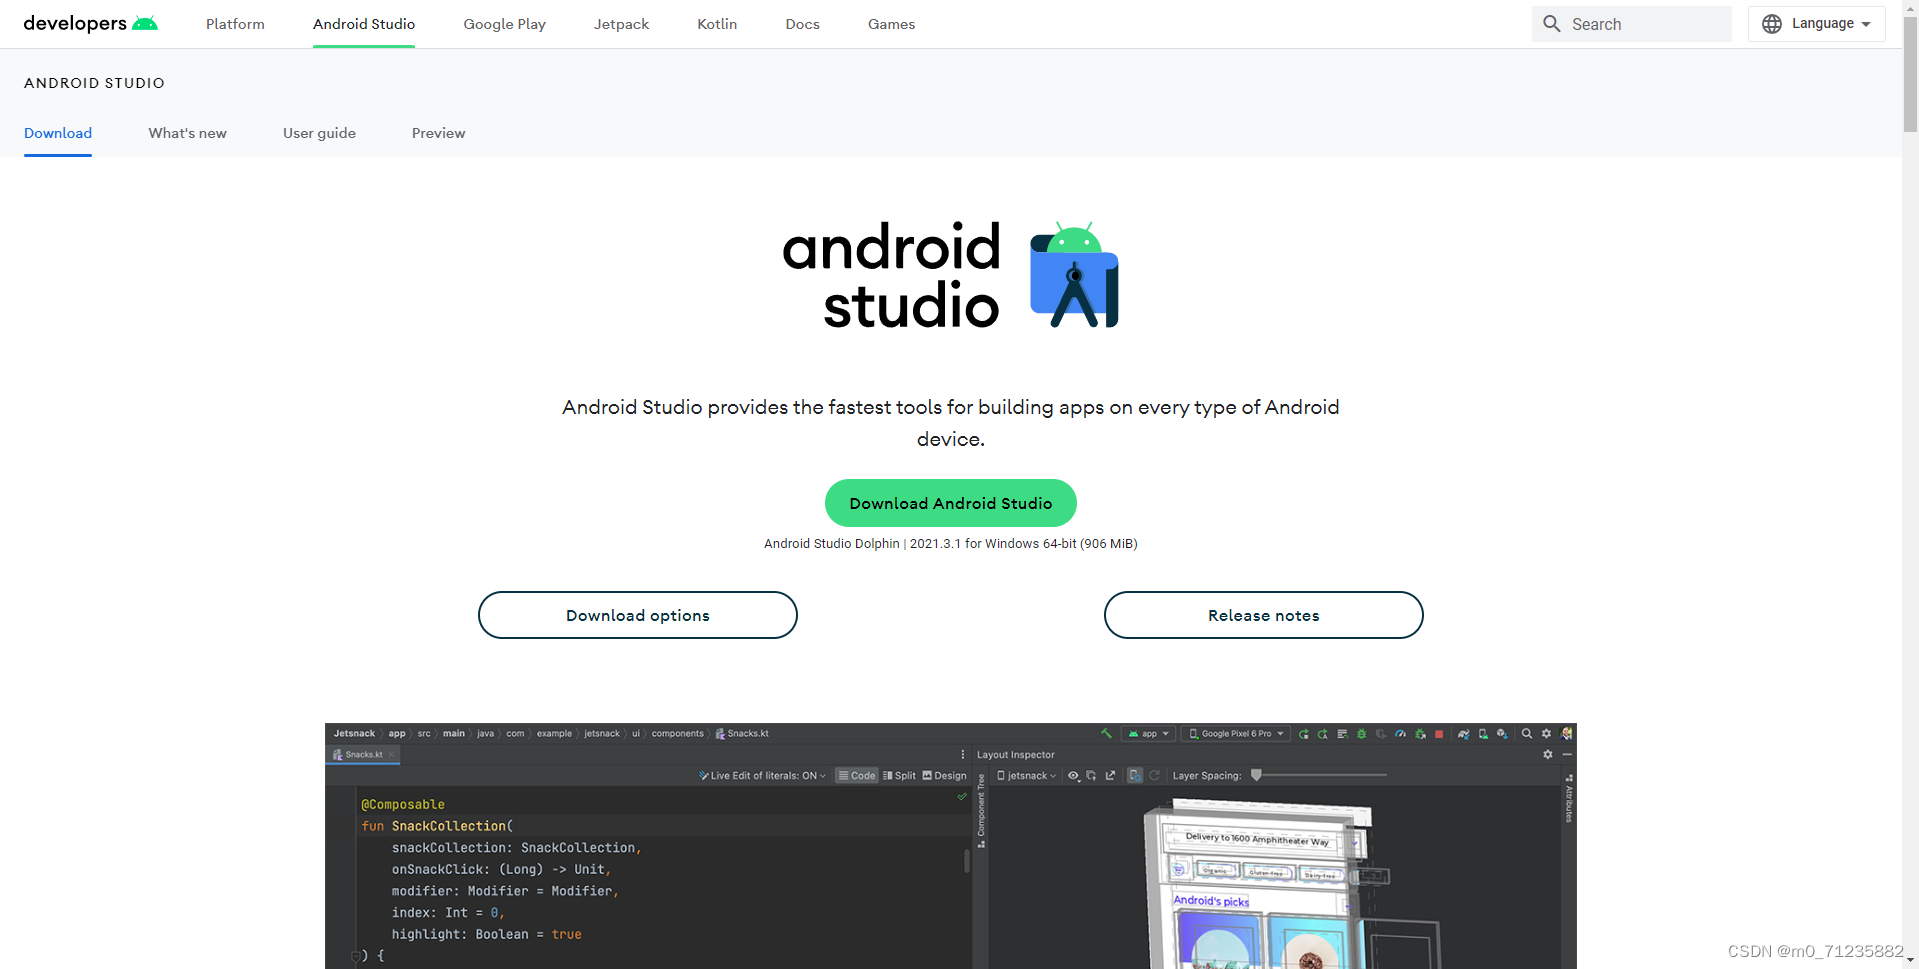Switch editor to Split view mode
The height and width of the screenshot is (969, 1919).
point(899,775)
